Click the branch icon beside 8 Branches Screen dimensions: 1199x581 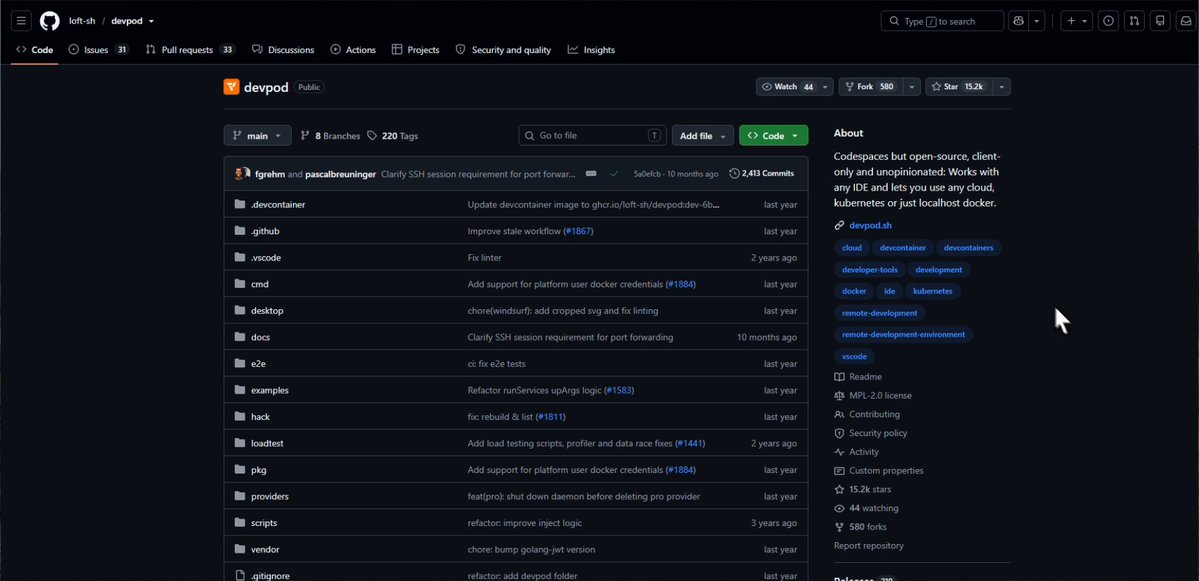pyautogui.click(x=305, y=135)
